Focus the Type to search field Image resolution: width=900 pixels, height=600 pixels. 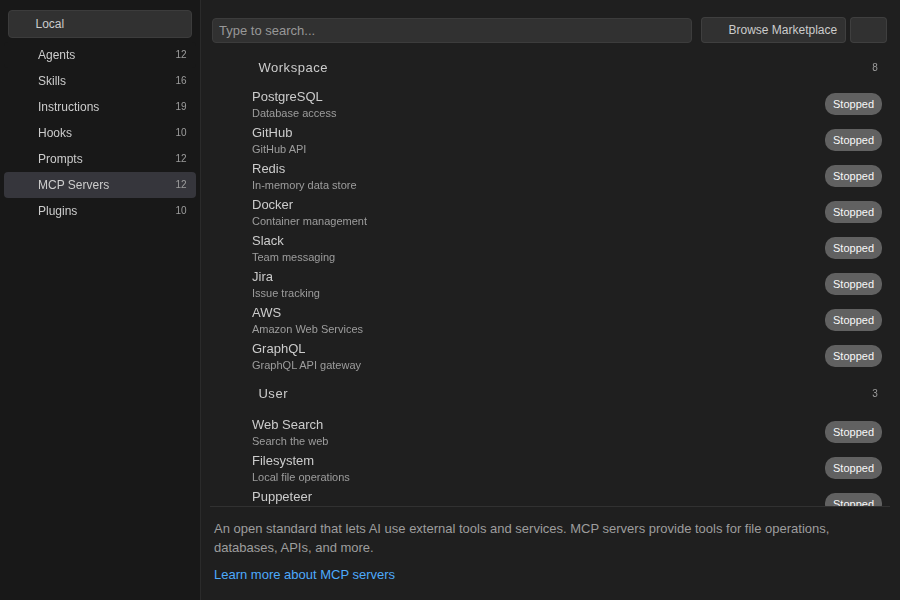coord(452,30)
